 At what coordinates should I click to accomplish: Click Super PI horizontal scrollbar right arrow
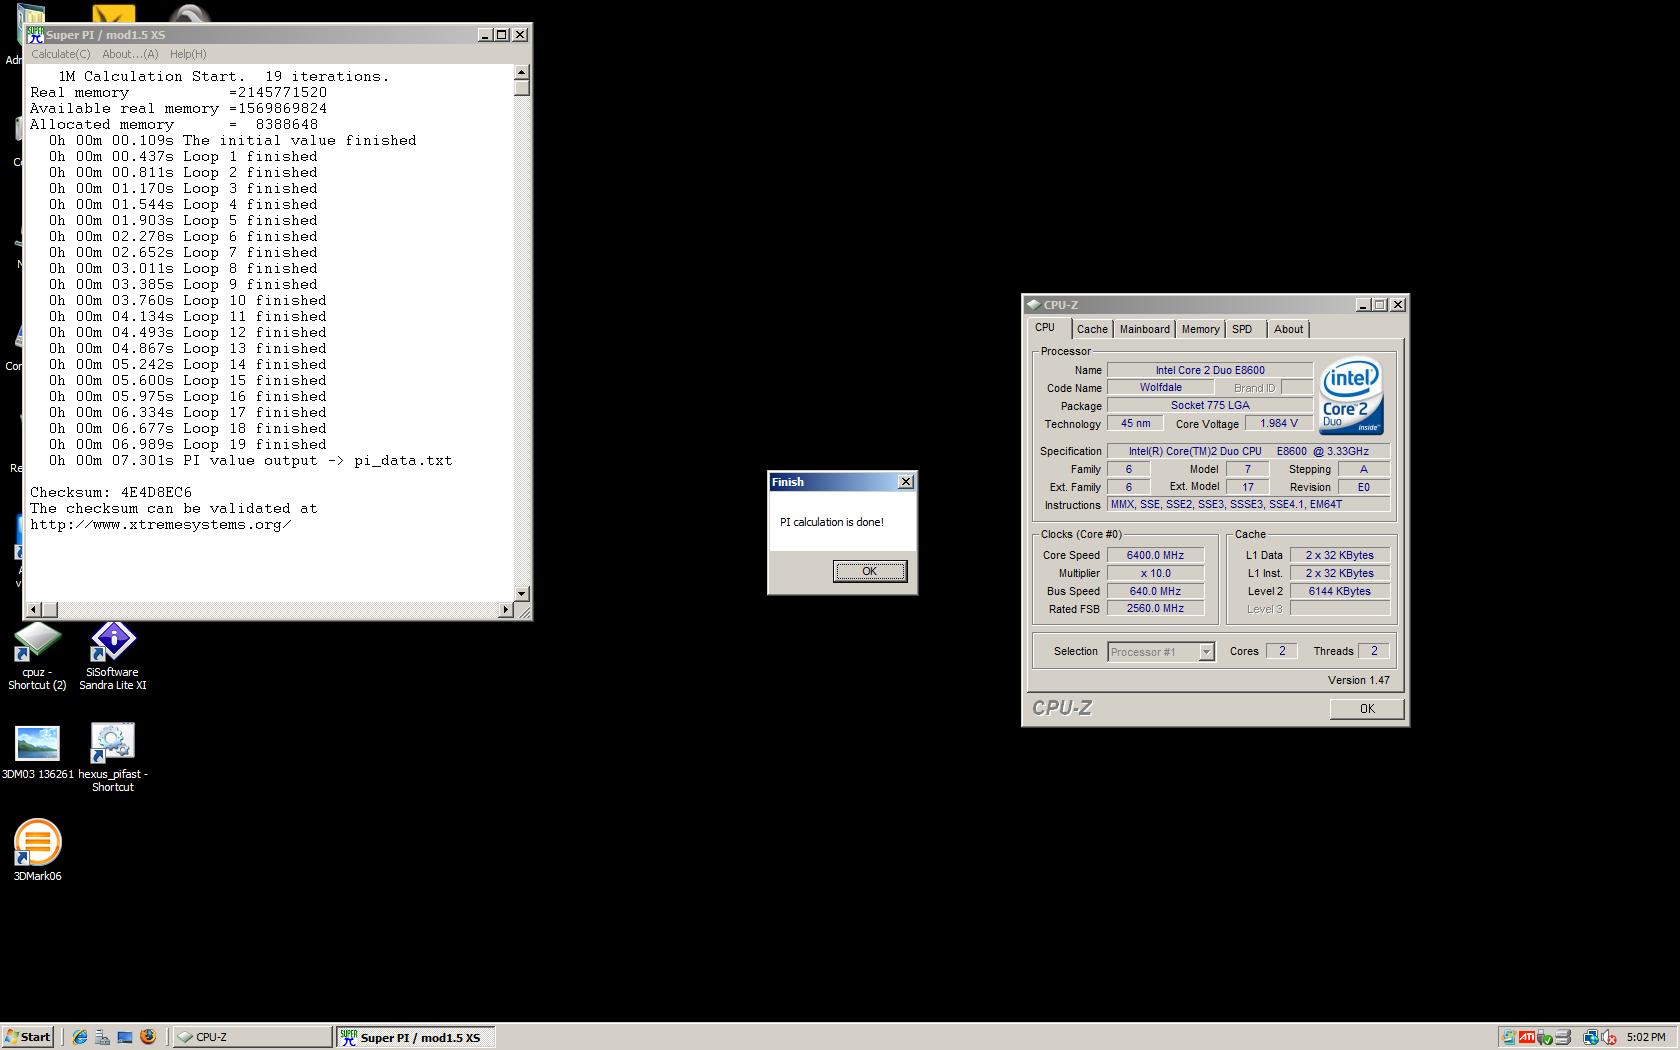pos(505,609)
